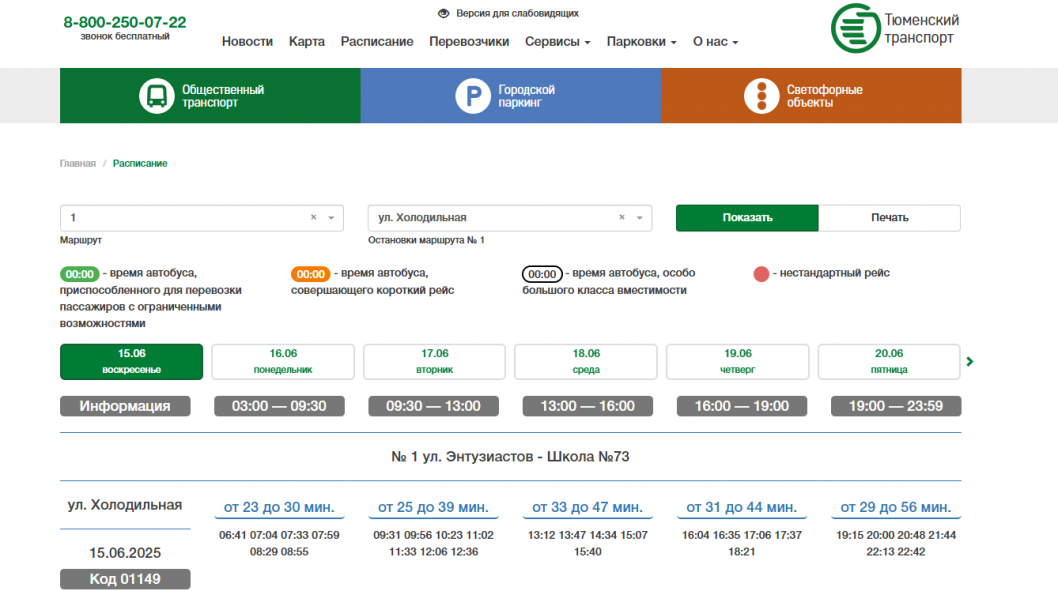Click the Печать button
Screen dimensions: 1058x591
tap(889, 218)
